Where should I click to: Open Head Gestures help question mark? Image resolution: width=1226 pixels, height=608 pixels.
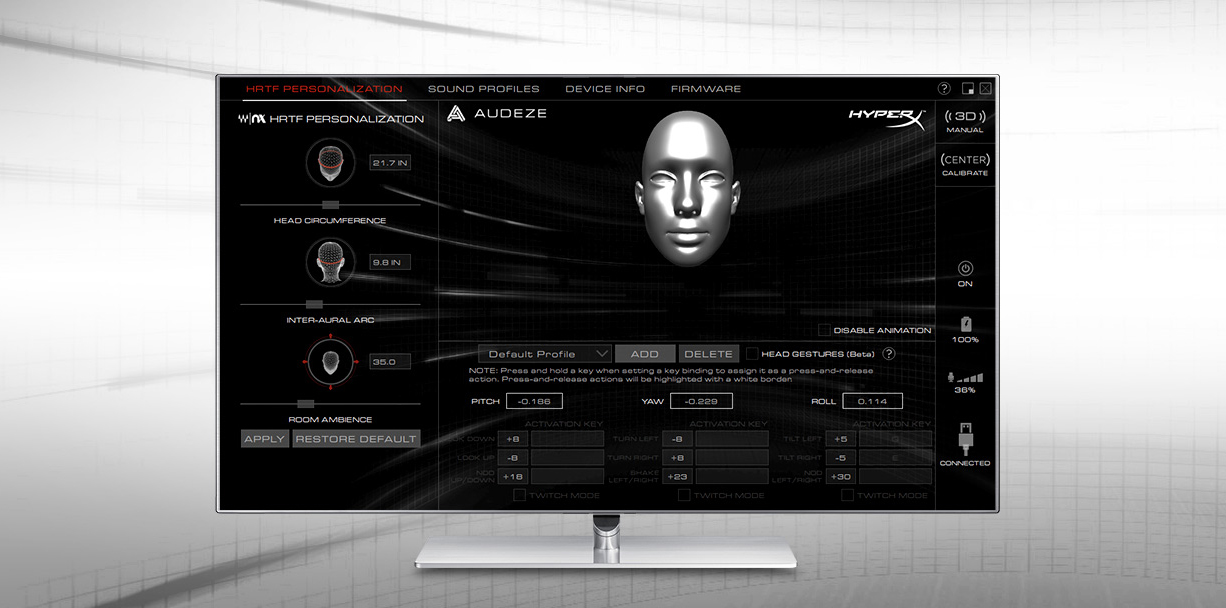(x=888, y=353)
